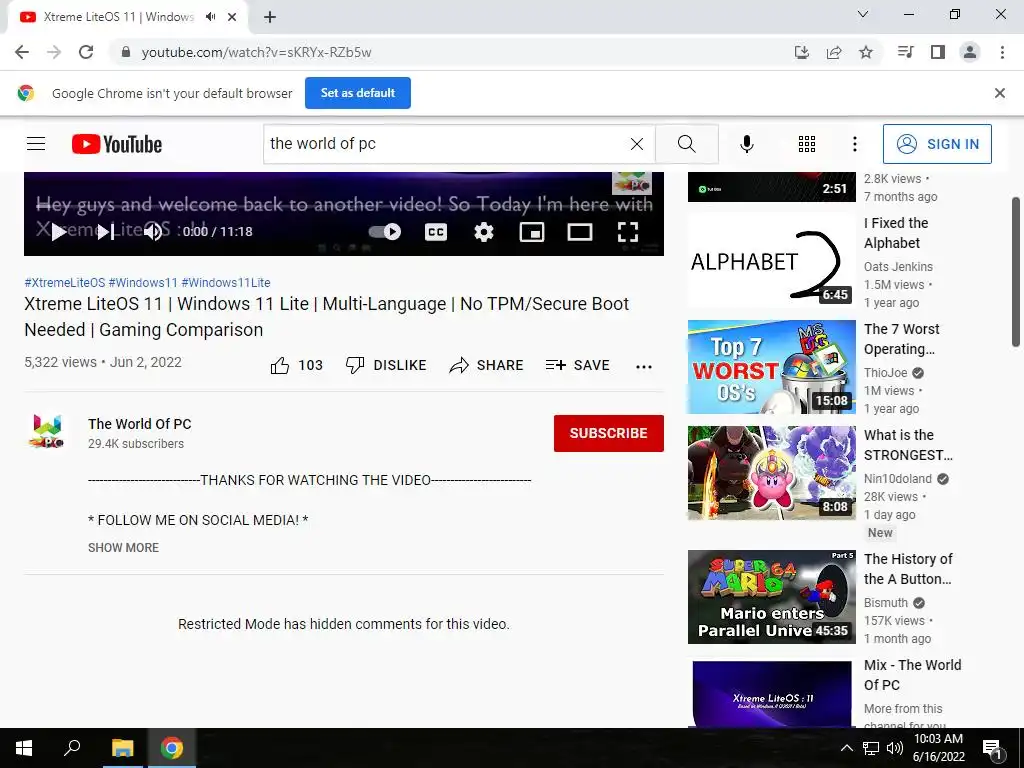Open more actions menu beside SAVE
The image size is (1024, 768).
tap(644, 366)
